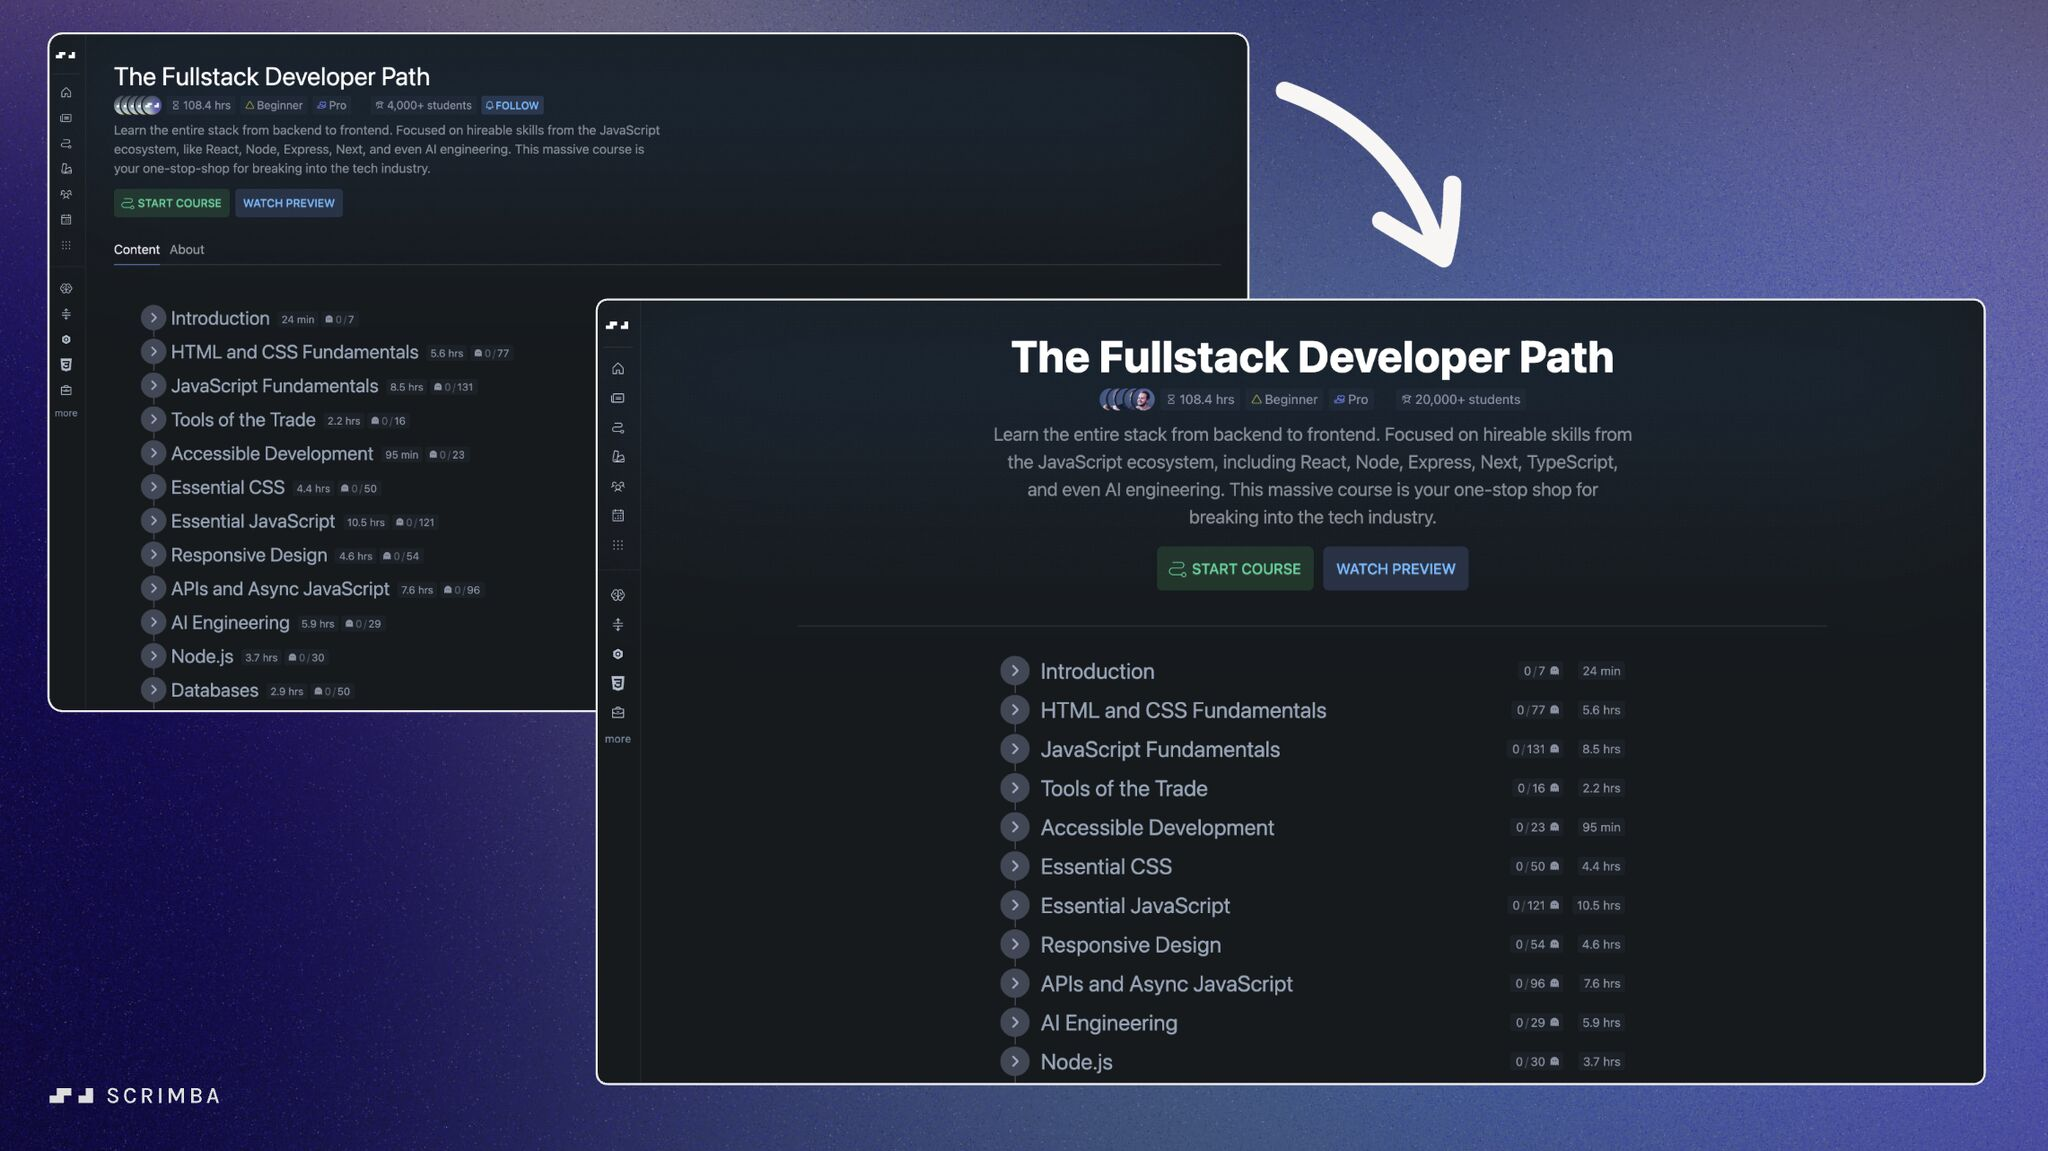Screen dimensions: 2048x1151
Task: Expand JavaScript Fundamentals chevron in the front window
Action: (1014, 749)
